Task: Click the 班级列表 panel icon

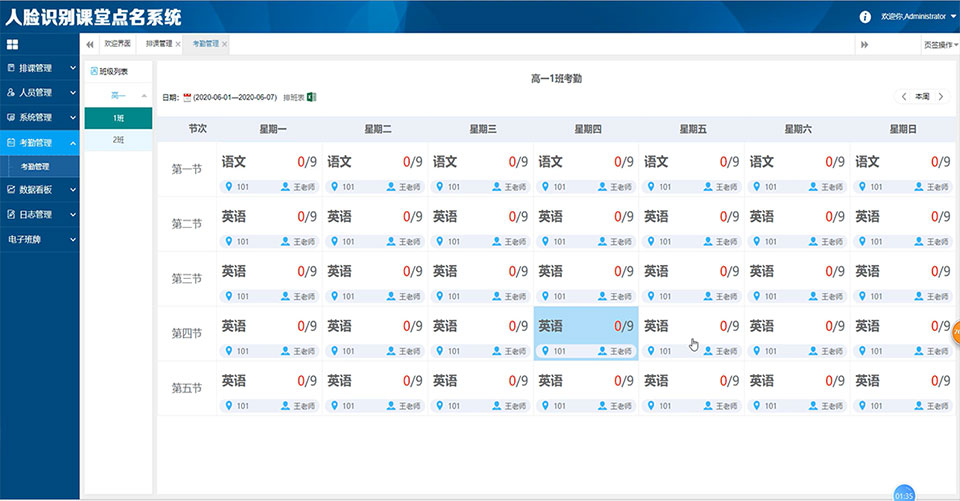Action: pyautogui.click(x=94, y=72)
